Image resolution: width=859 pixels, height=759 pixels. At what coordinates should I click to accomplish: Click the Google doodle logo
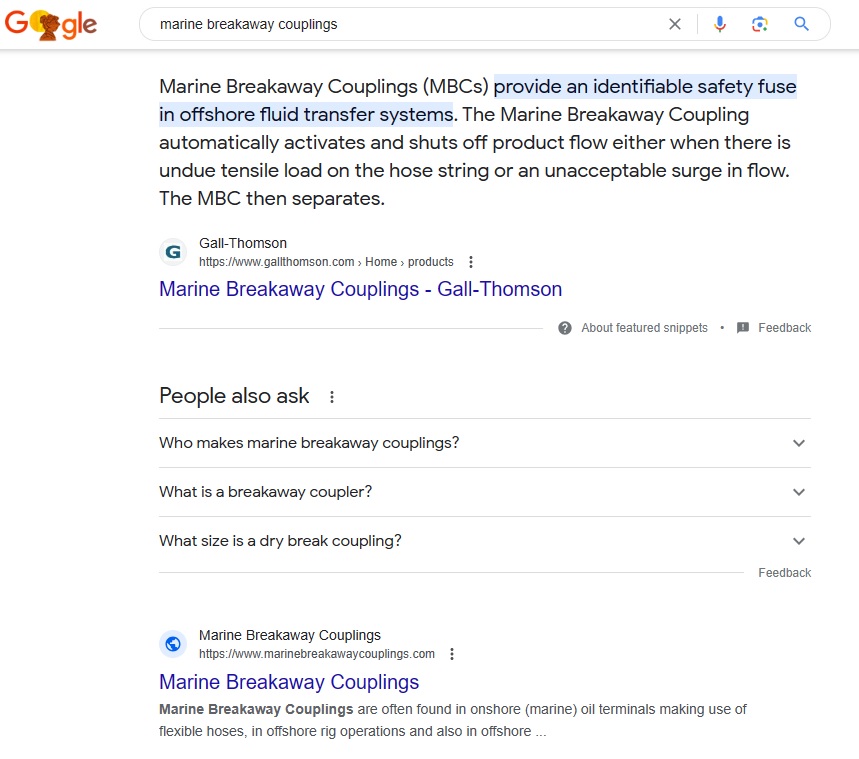coord(51,24)
